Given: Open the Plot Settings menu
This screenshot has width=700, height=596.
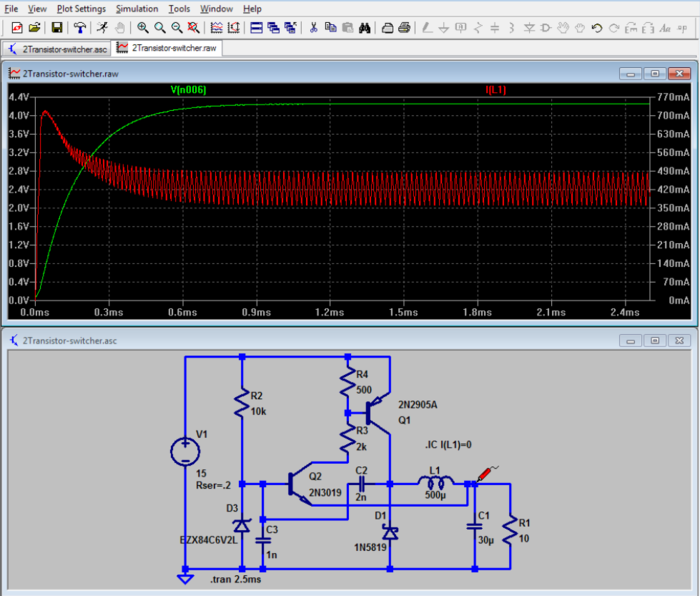Looking at the screenshot, I should tap(81, 9).
